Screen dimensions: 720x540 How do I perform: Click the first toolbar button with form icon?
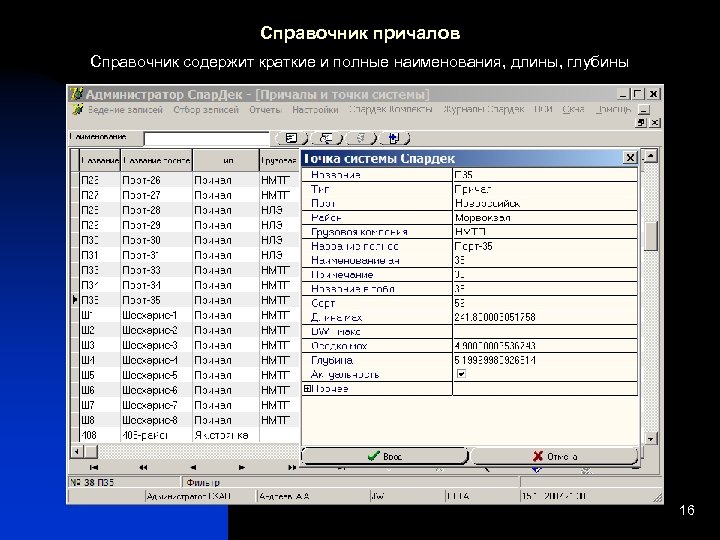click(x=292, y=138)
